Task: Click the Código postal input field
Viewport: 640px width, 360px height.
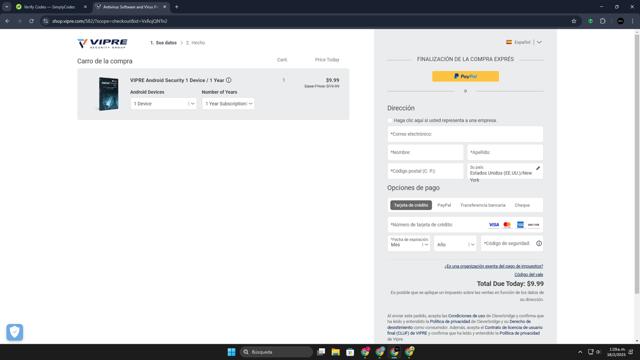Action: 425,171
